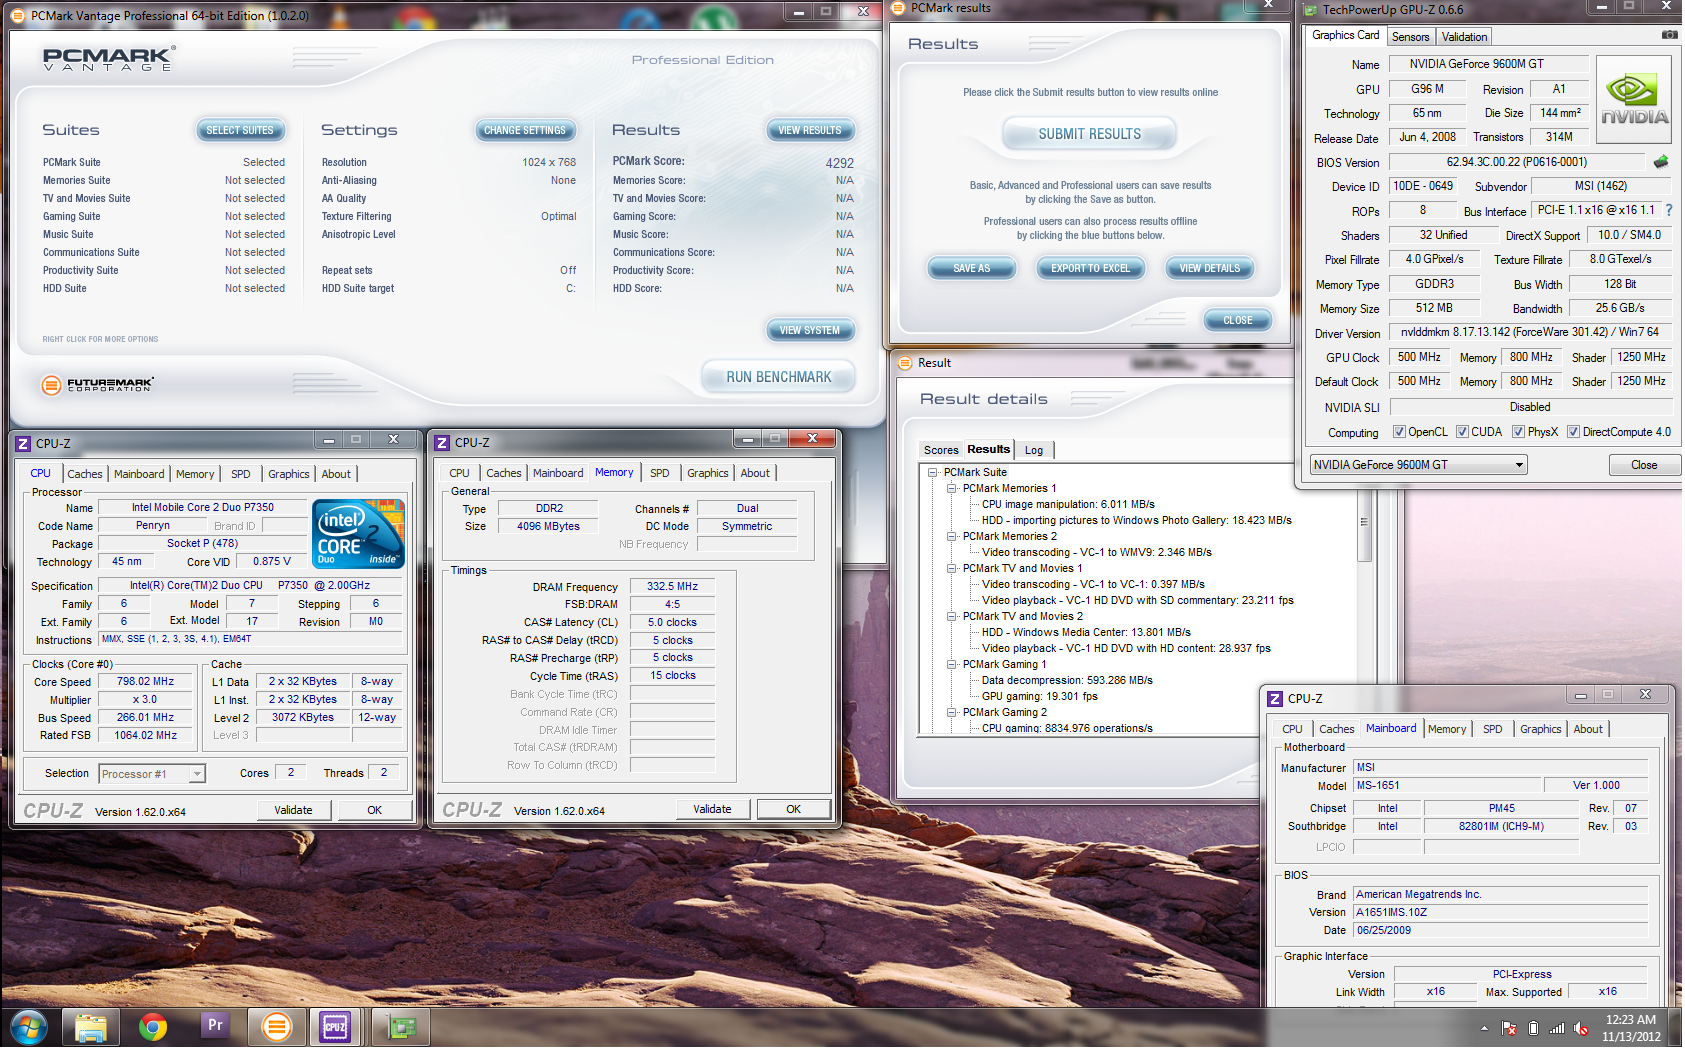Toggle the CUDA checkbox in GPU-Z
Image resolution: width=1685 pixels, height=1050 pixels.
point(1463,432)
